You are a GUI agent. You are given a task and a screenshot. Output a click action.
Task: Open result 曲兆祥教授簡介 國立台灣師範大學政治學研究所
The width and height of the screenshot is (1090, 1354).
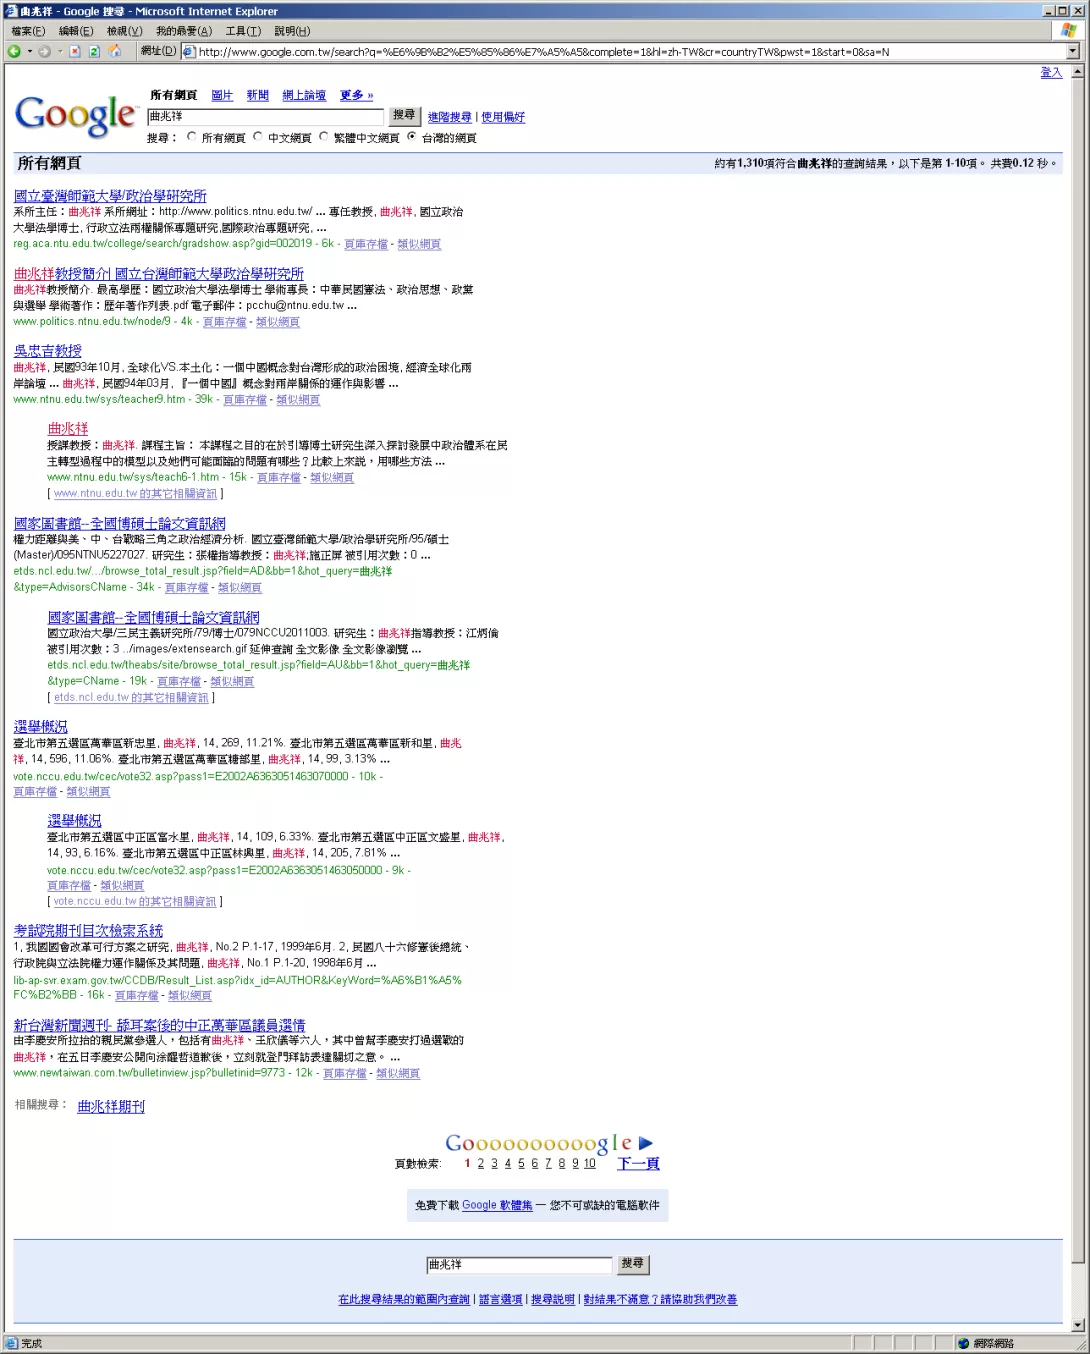click(x=159, y=273)
